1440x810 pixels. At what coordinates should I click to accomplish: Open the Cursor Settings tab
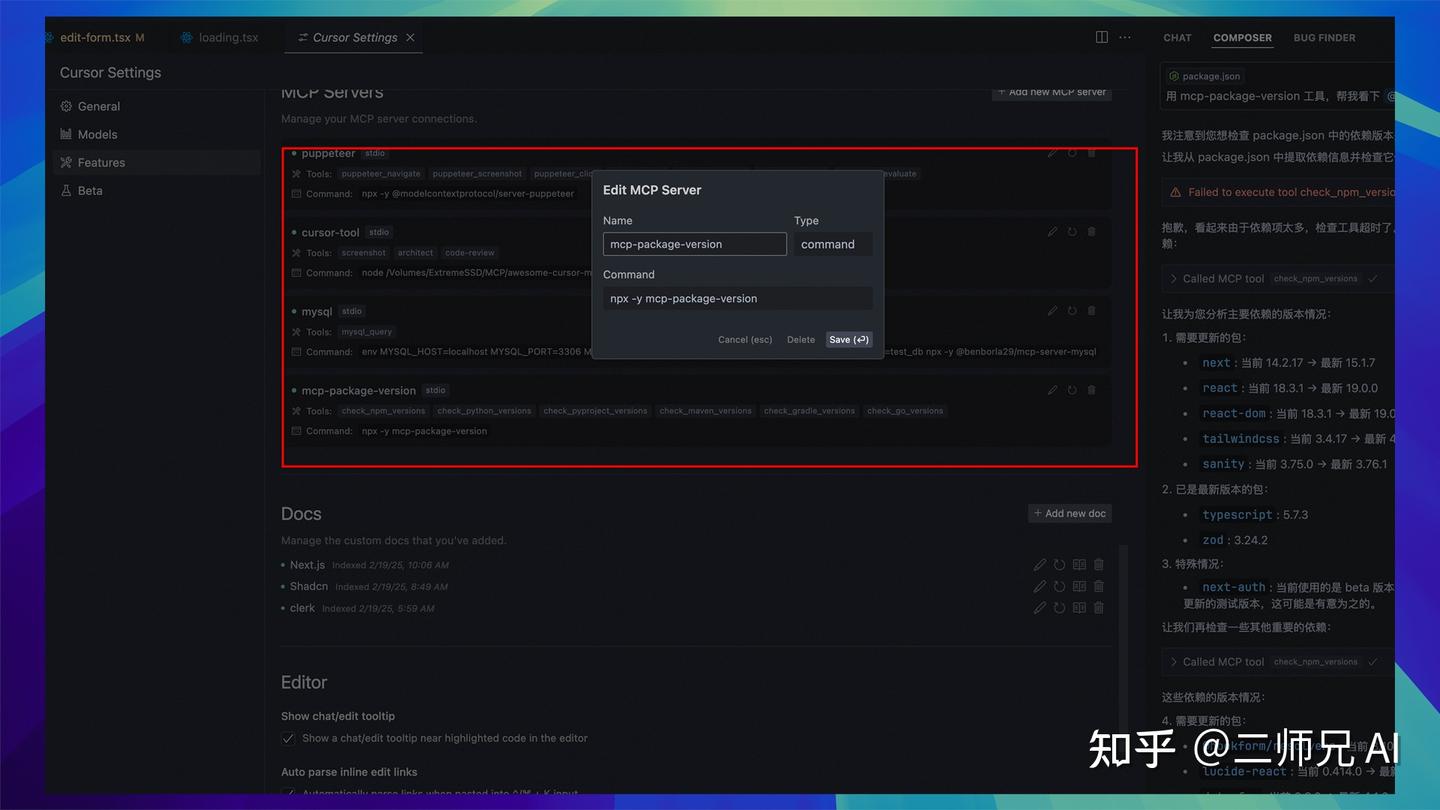353,37
